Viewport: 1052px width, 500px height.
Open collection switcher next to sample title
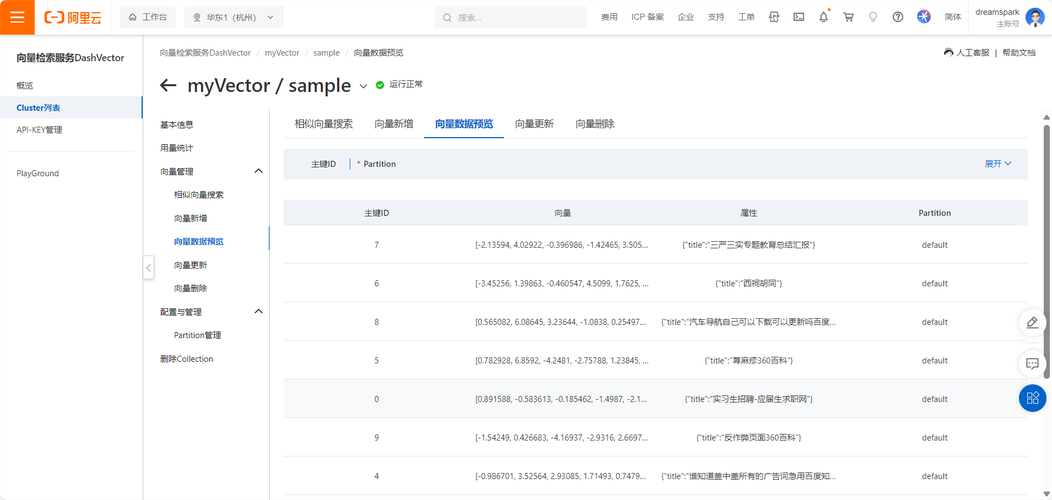tap(364, 86)
